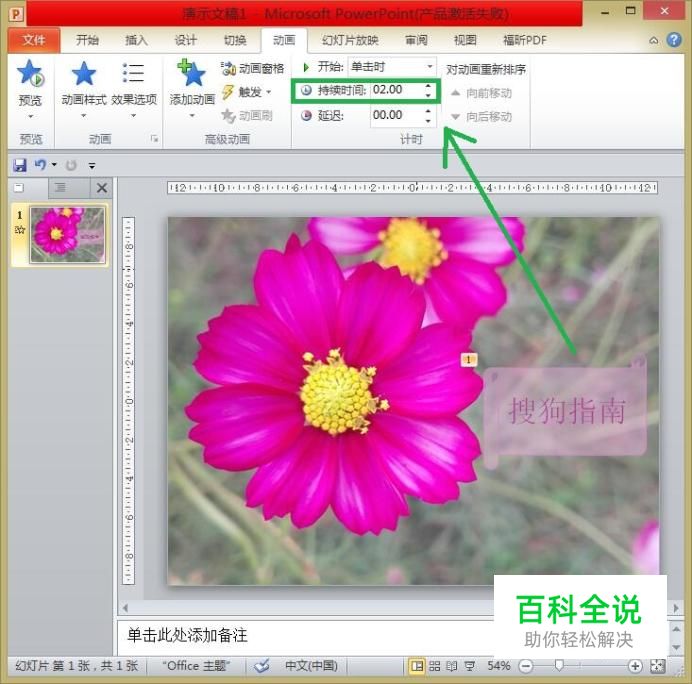Image resolution: width=692 pixels, height=684 pixels.
Task: Click the slide 1 animation star marker
Action: (x=20, y=229)
